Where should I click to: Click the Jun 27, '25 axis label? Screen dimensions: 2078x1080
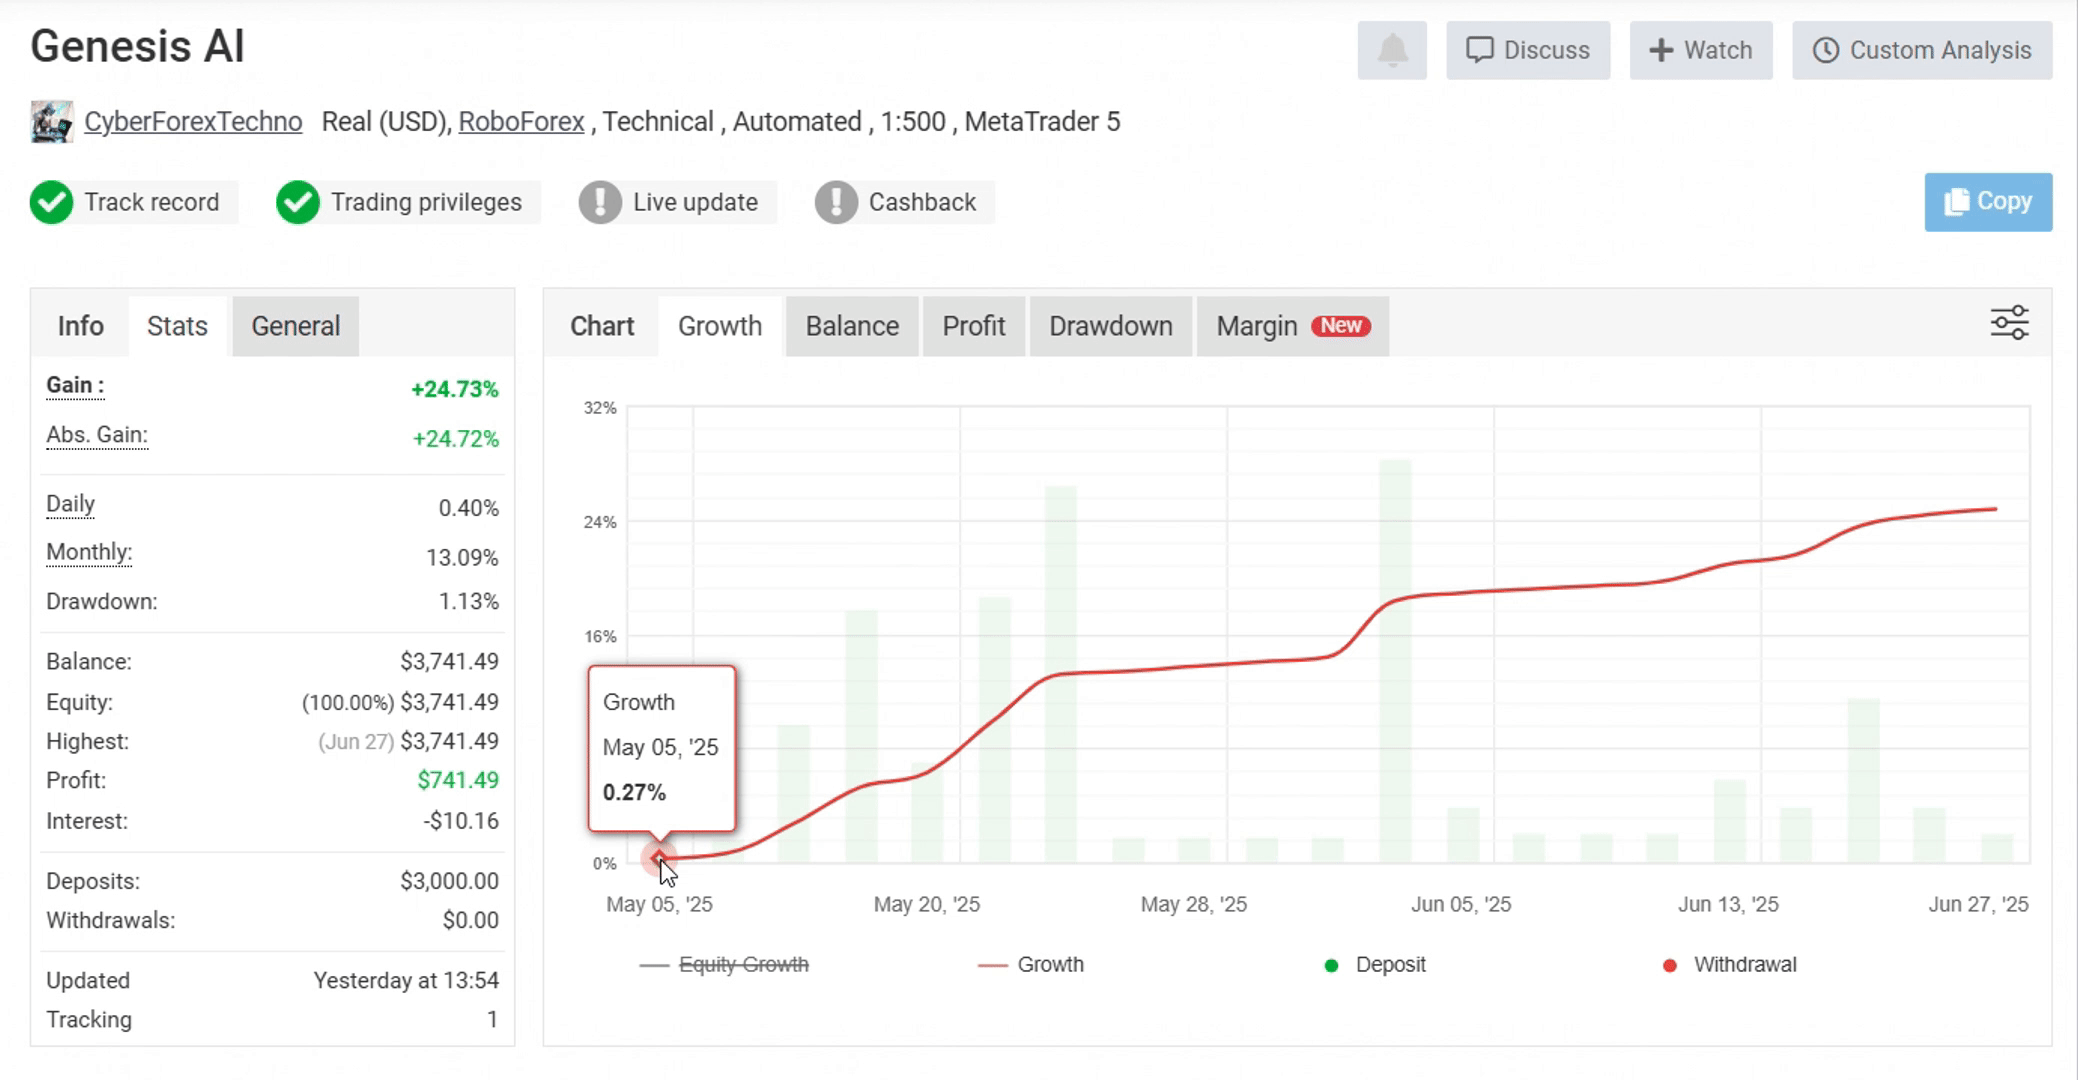coord(1978,904)
